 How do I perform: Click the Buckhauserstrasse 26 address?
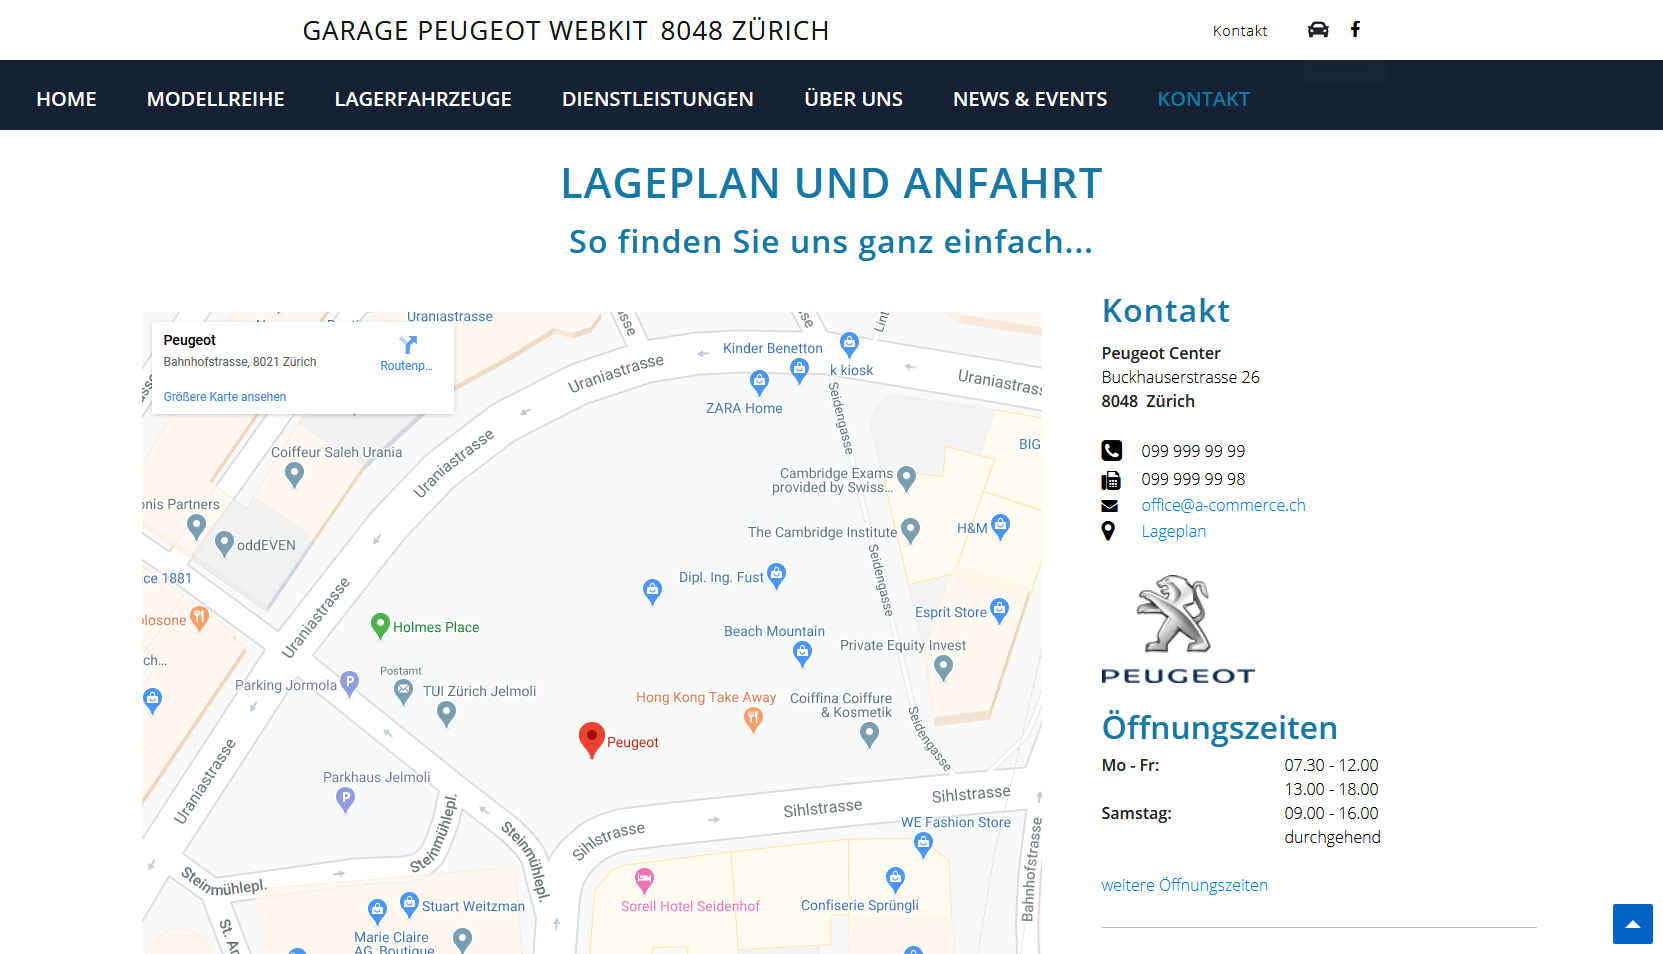tap(1180, 377)
